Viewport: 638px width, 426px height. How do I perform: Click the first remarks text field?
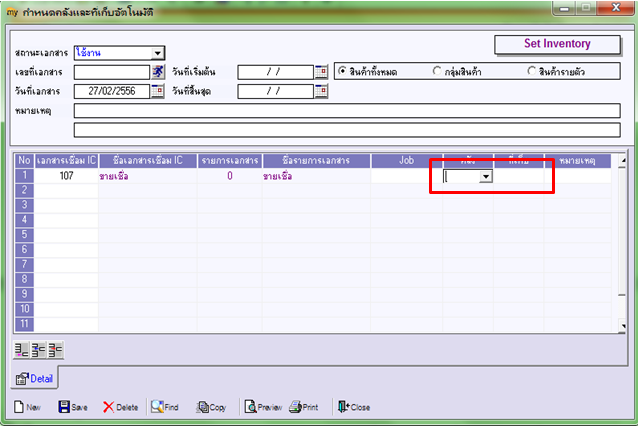(x=347, y=111)
